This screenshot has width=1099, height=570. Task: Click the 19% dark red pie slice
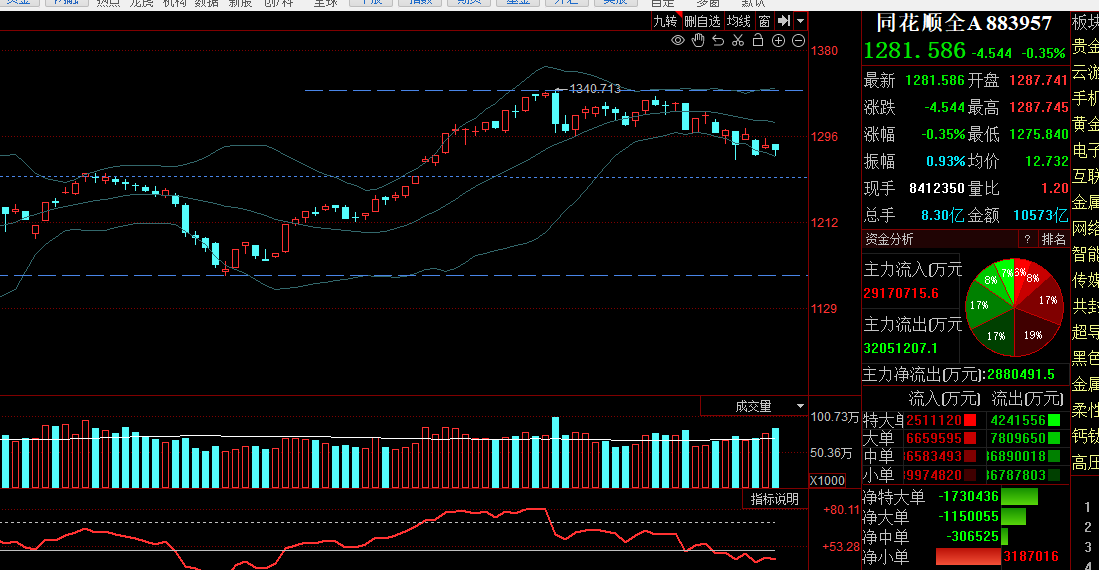tap(1032, 335)
